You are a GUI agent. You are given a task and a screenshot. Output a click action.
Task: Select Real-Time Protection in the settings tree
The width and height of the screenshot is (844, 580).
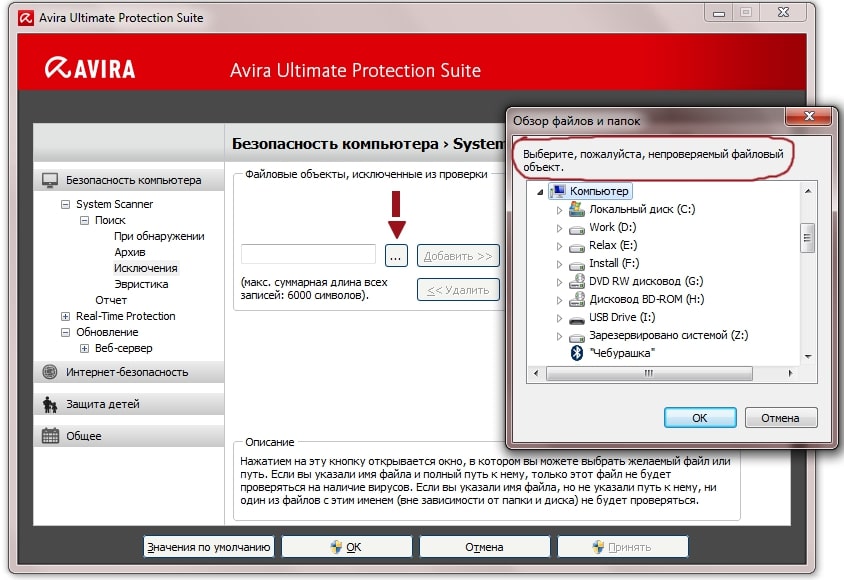126,316
